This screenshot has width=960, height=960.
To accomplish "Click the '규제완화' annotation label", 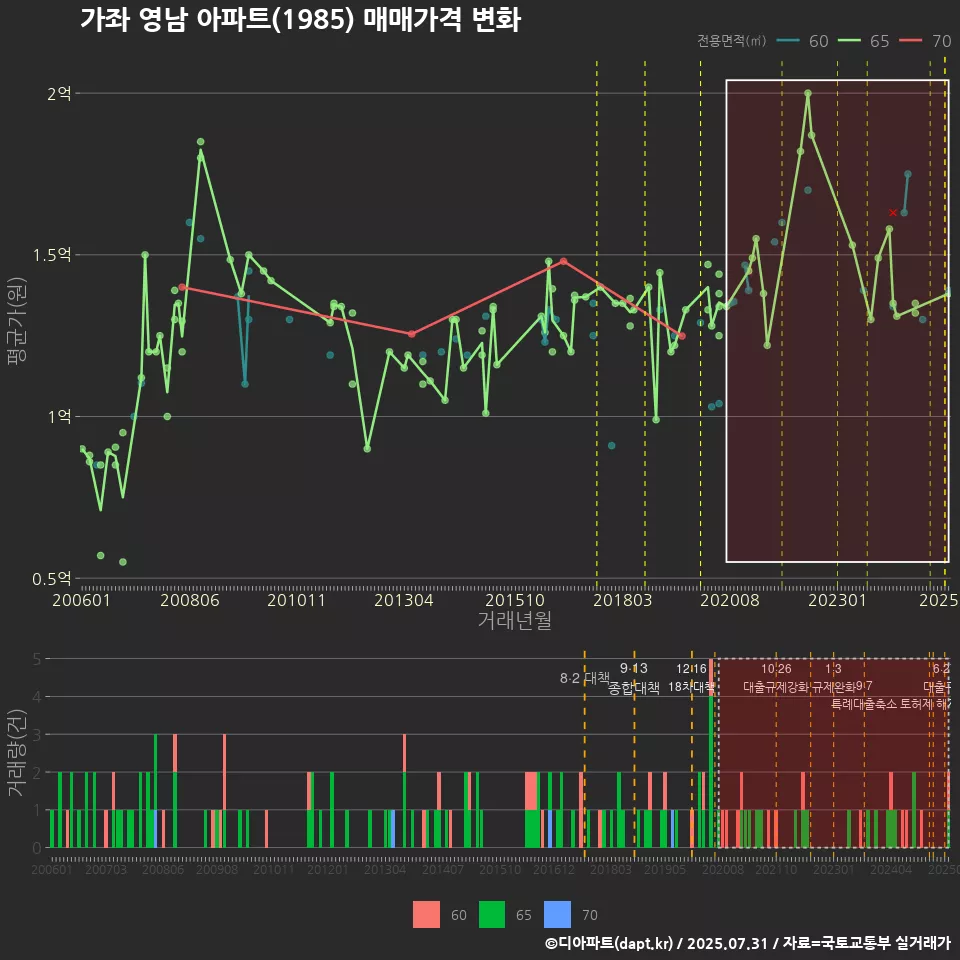I will click(833, 687).
